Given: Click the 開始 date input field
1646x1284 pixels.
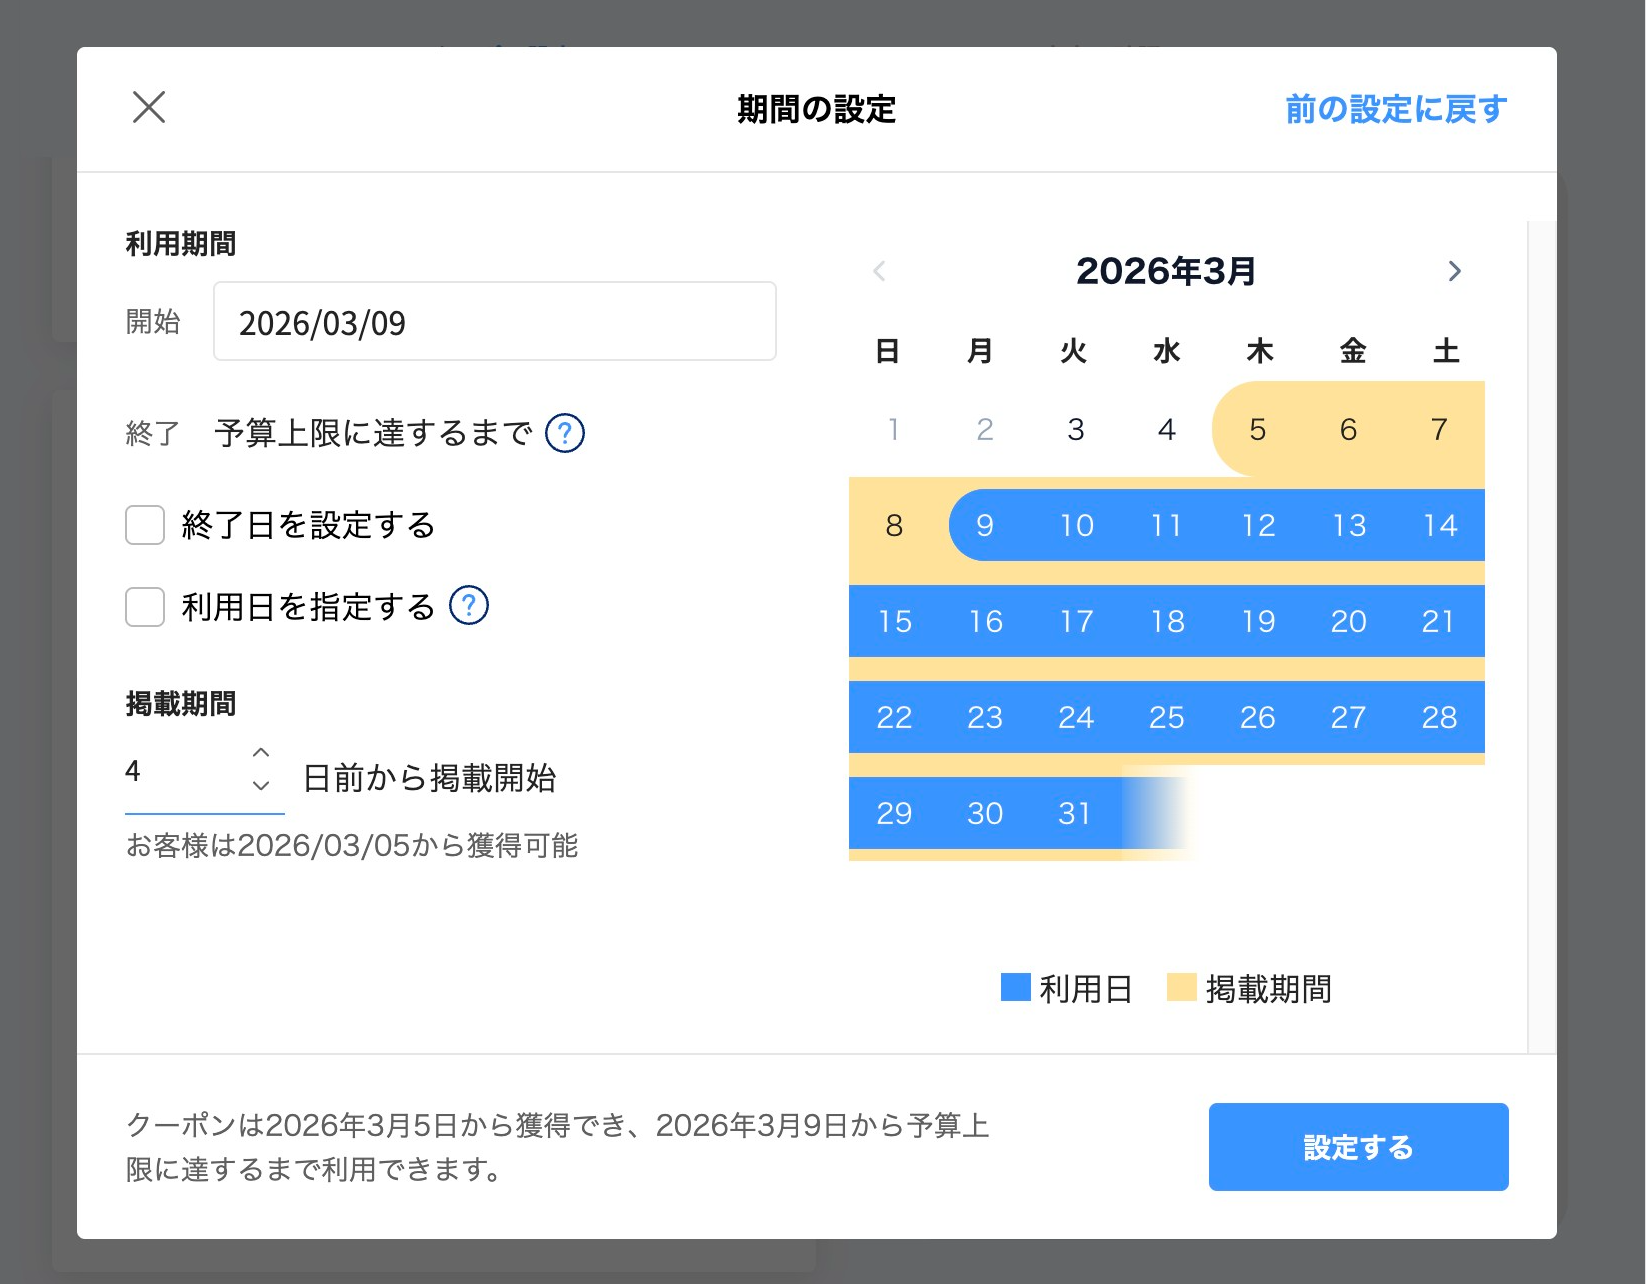Looking at the screenshot, I should pyautogui.click(x=494, y=322).
